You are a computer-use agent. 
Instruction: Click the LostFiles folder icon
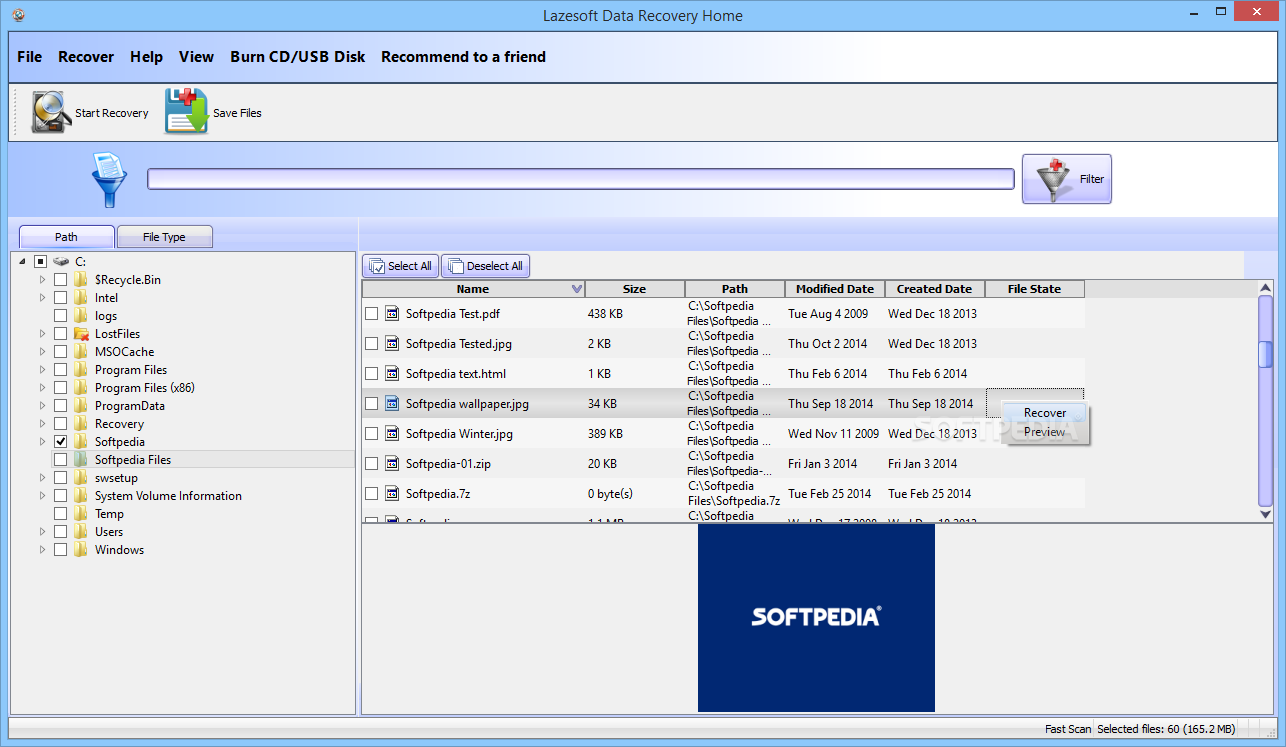point(81,333)
